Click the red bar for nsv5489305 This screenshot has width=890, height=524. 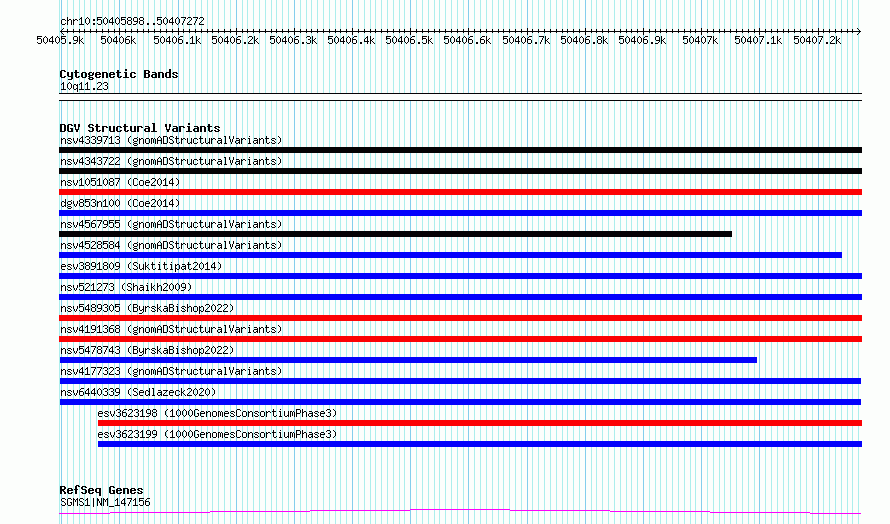460,318
